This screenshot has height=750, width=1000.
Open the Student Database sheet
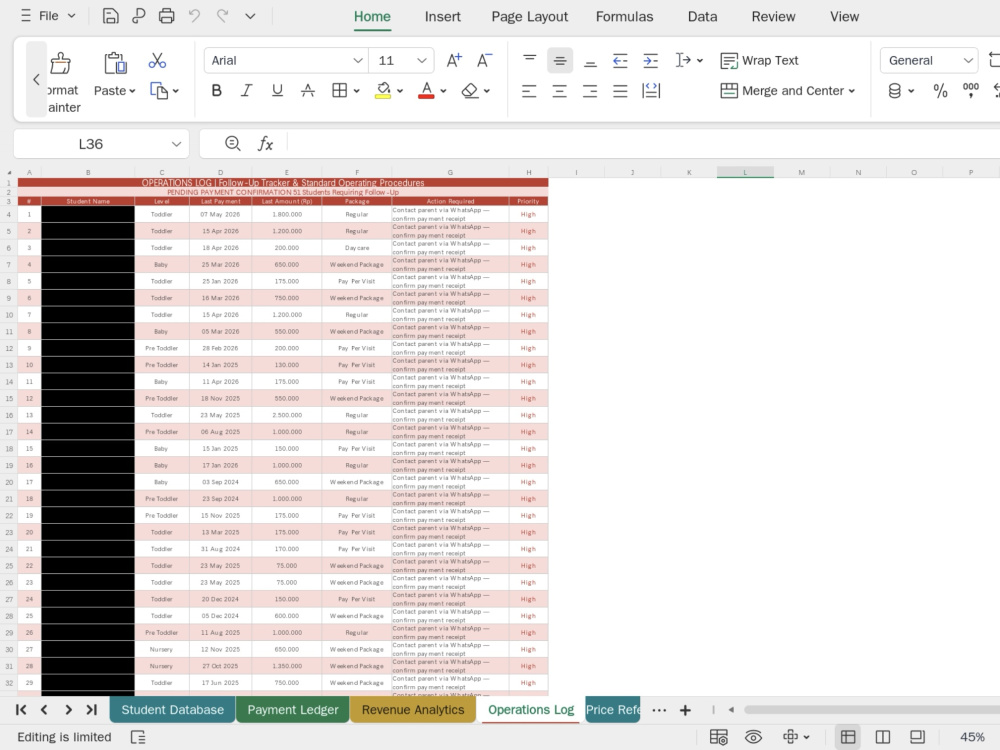pyautogui.click(x=172, y=710)
